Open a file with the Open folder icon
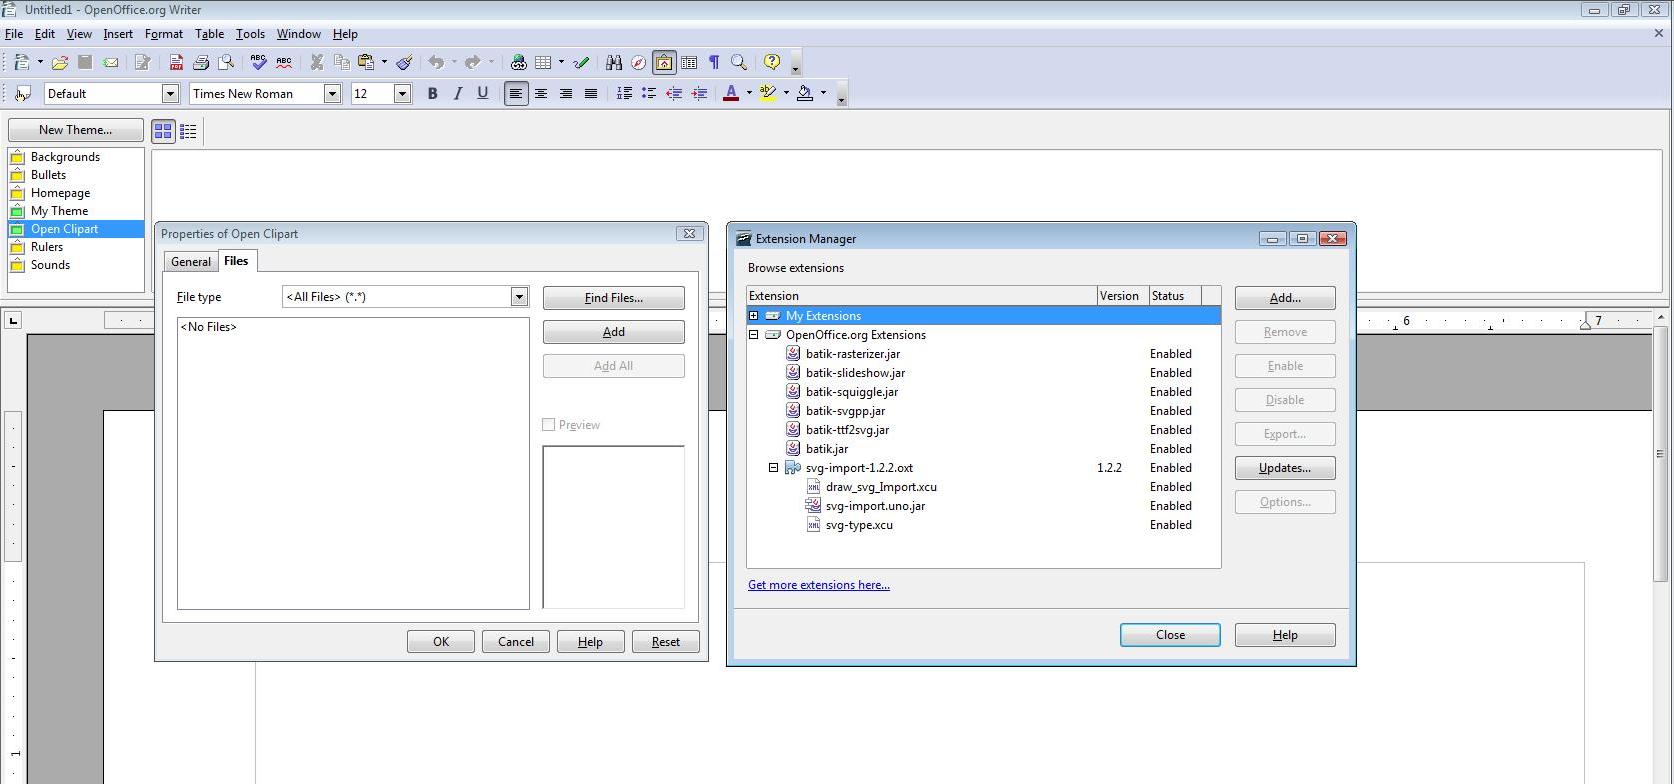Screen dimensions: 1674x784 coord(60,62)
